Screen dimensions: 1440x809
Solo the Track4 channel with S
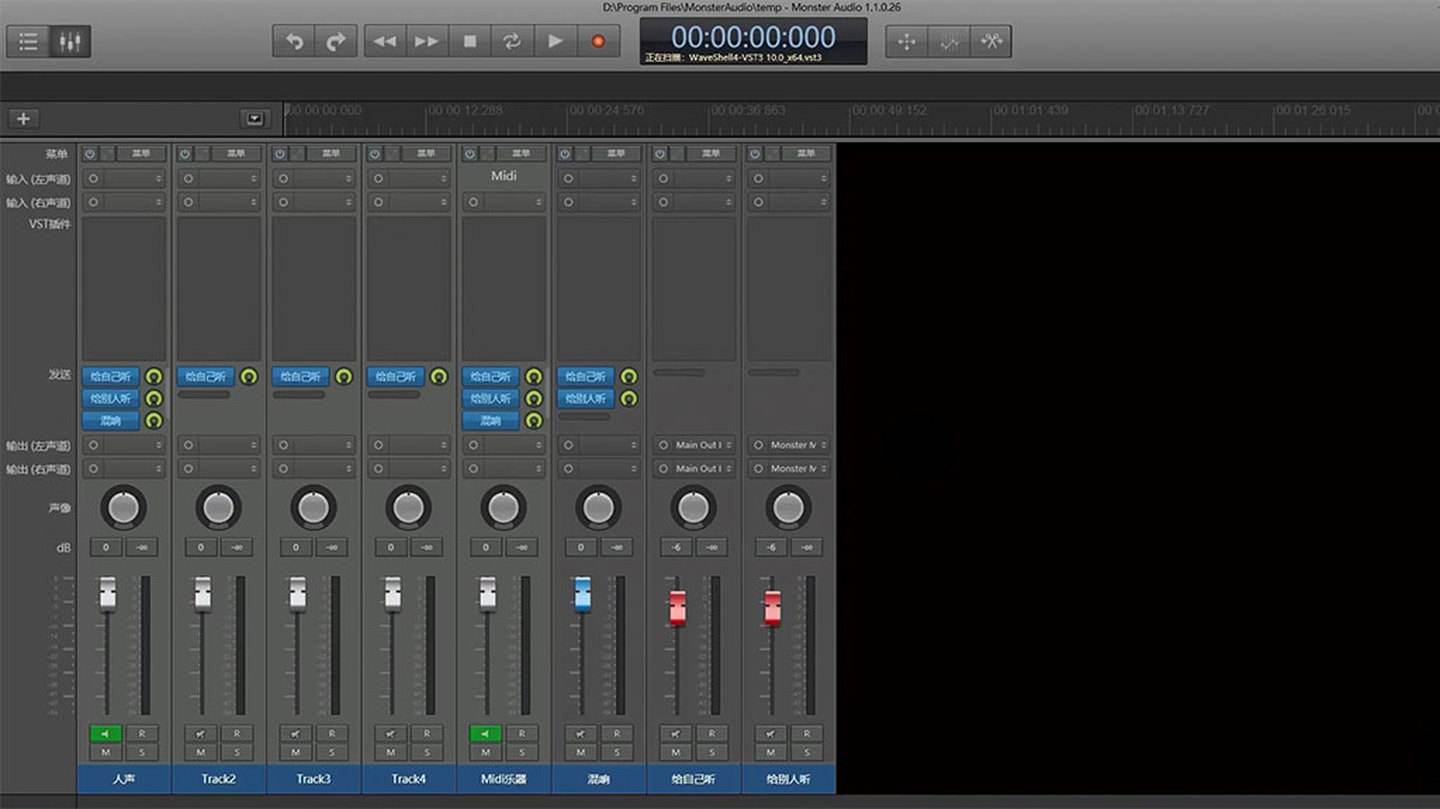click(427, 752)
